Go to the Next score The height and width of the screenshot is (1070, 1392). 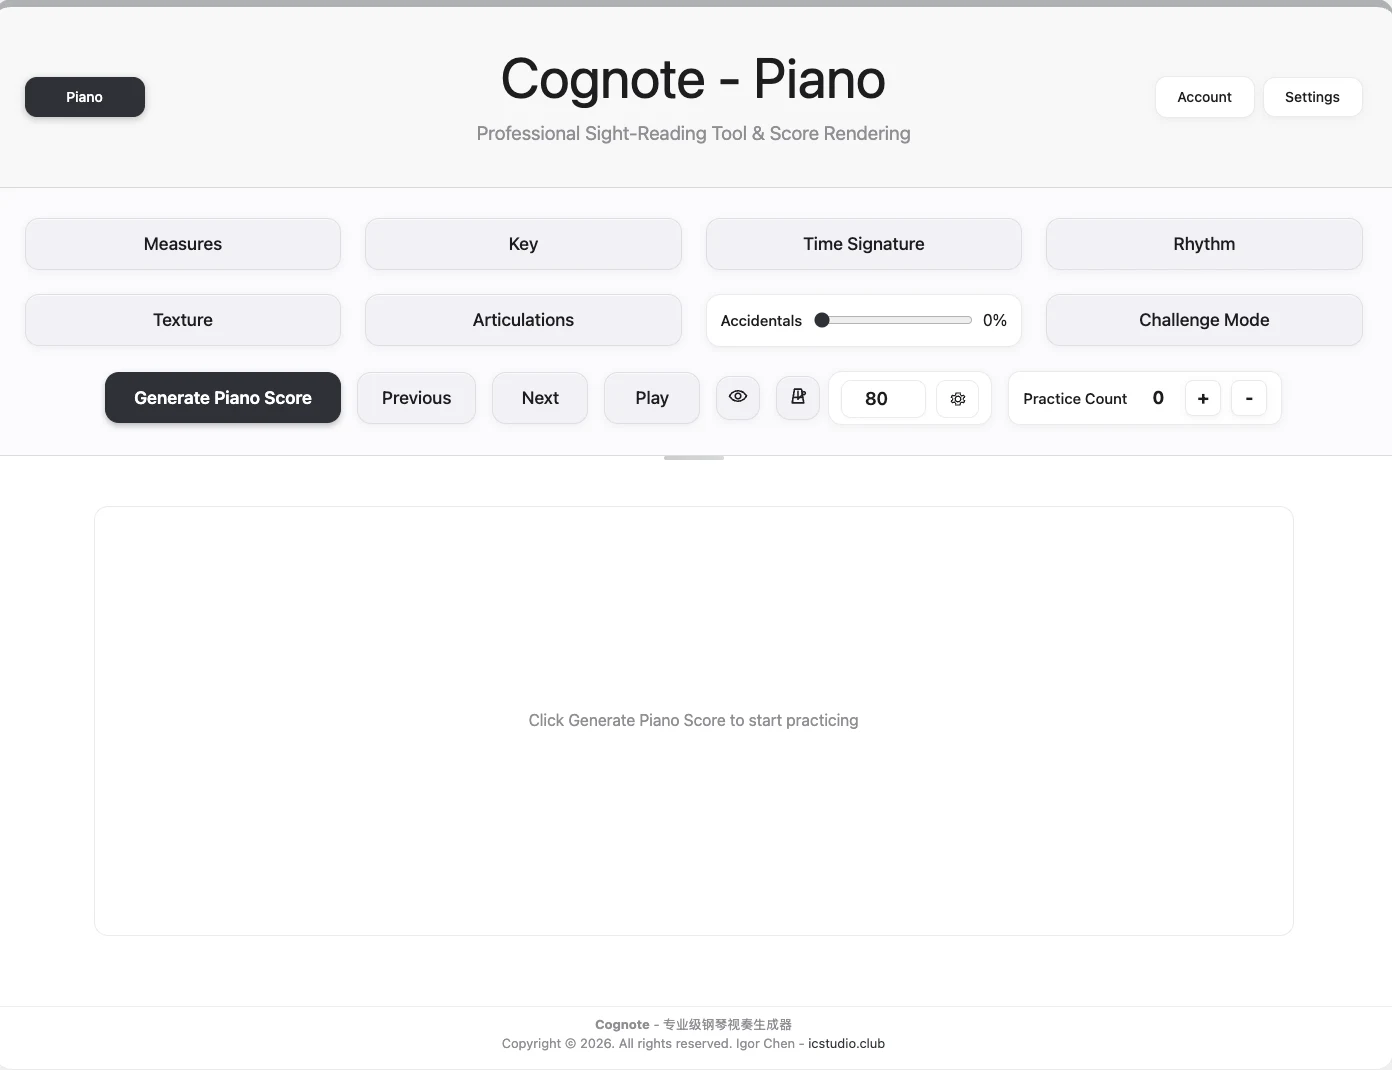540,398
